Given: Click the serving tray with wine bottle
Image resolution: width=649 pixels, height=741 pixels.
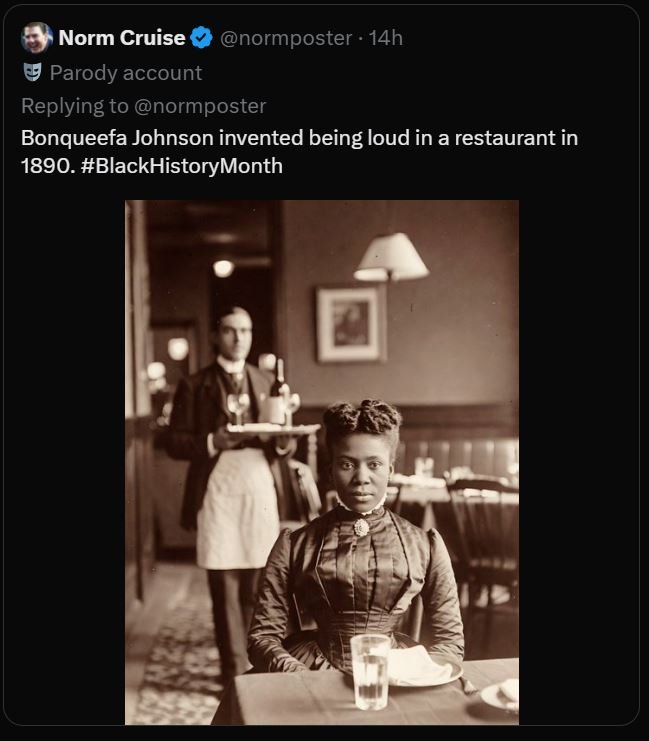Looking at the screenshot, I should tap(268, 425).
